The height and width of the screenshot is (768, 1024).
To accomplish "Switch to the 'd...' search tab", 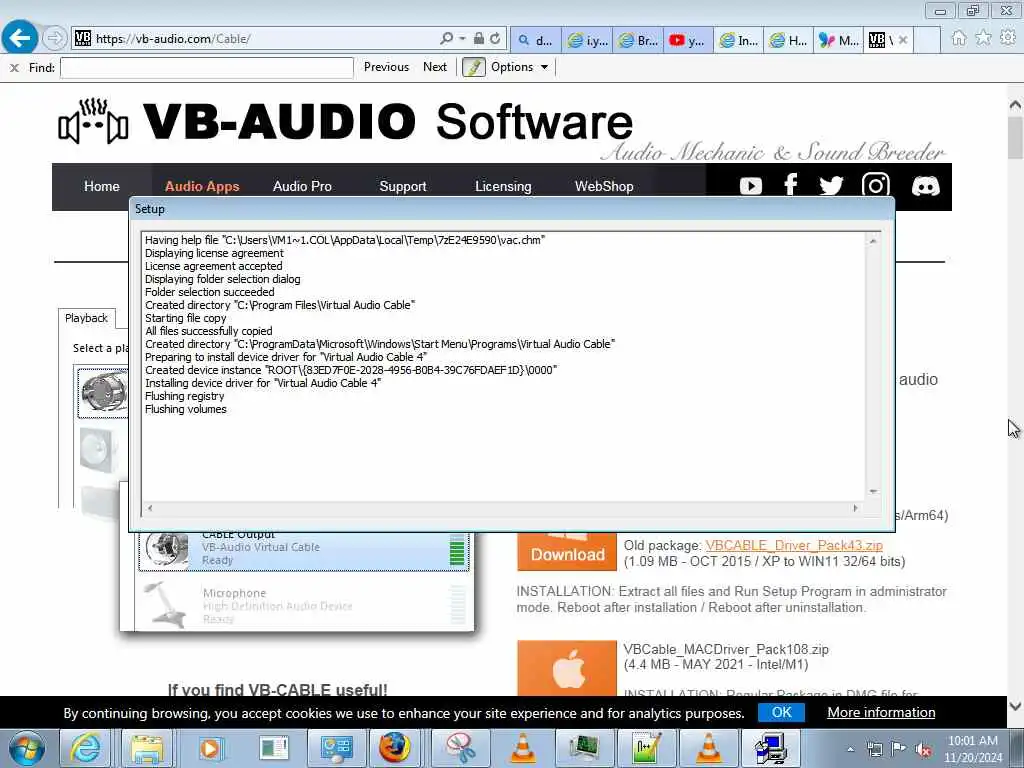I will click(x=535, y=40).
